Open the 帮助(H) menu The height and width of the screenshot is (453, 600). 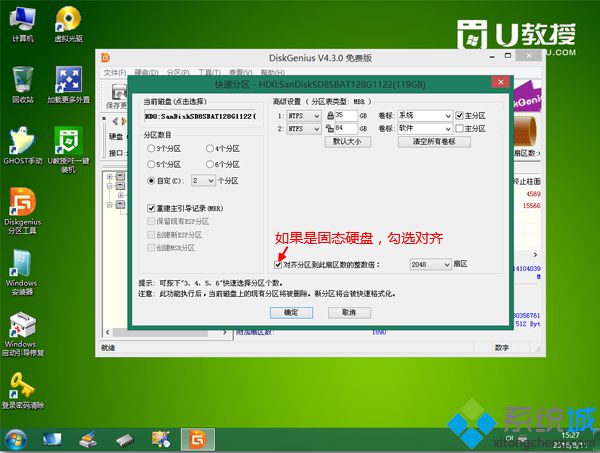coord(272,72)
